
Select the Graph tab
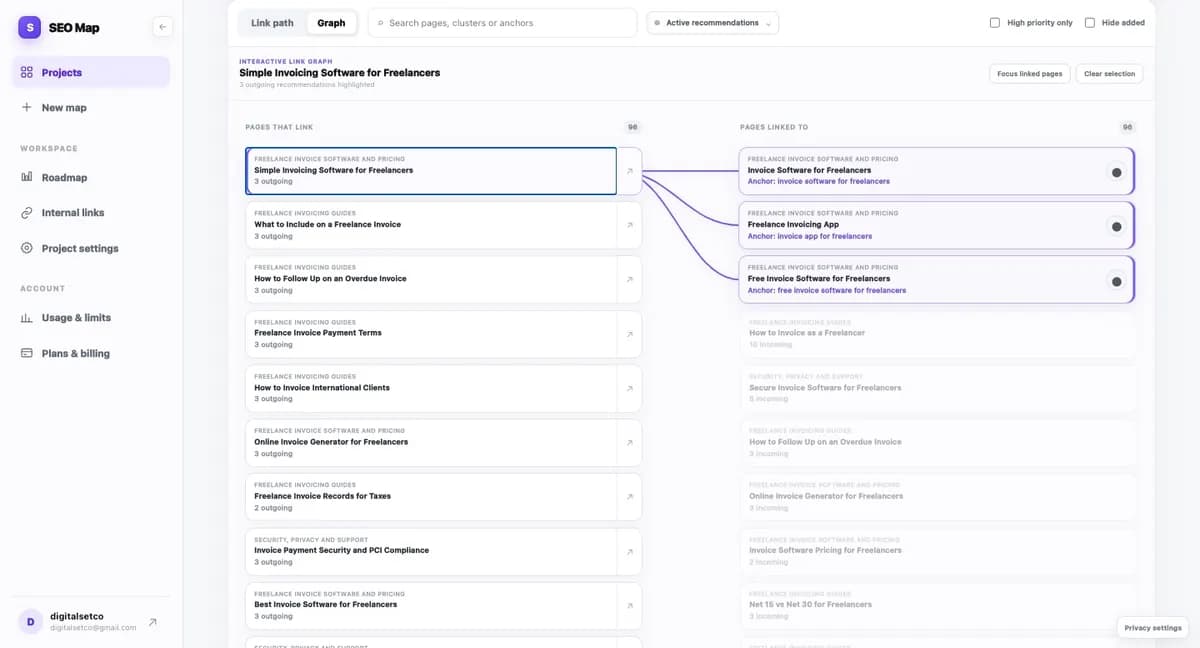pos(331,23)
